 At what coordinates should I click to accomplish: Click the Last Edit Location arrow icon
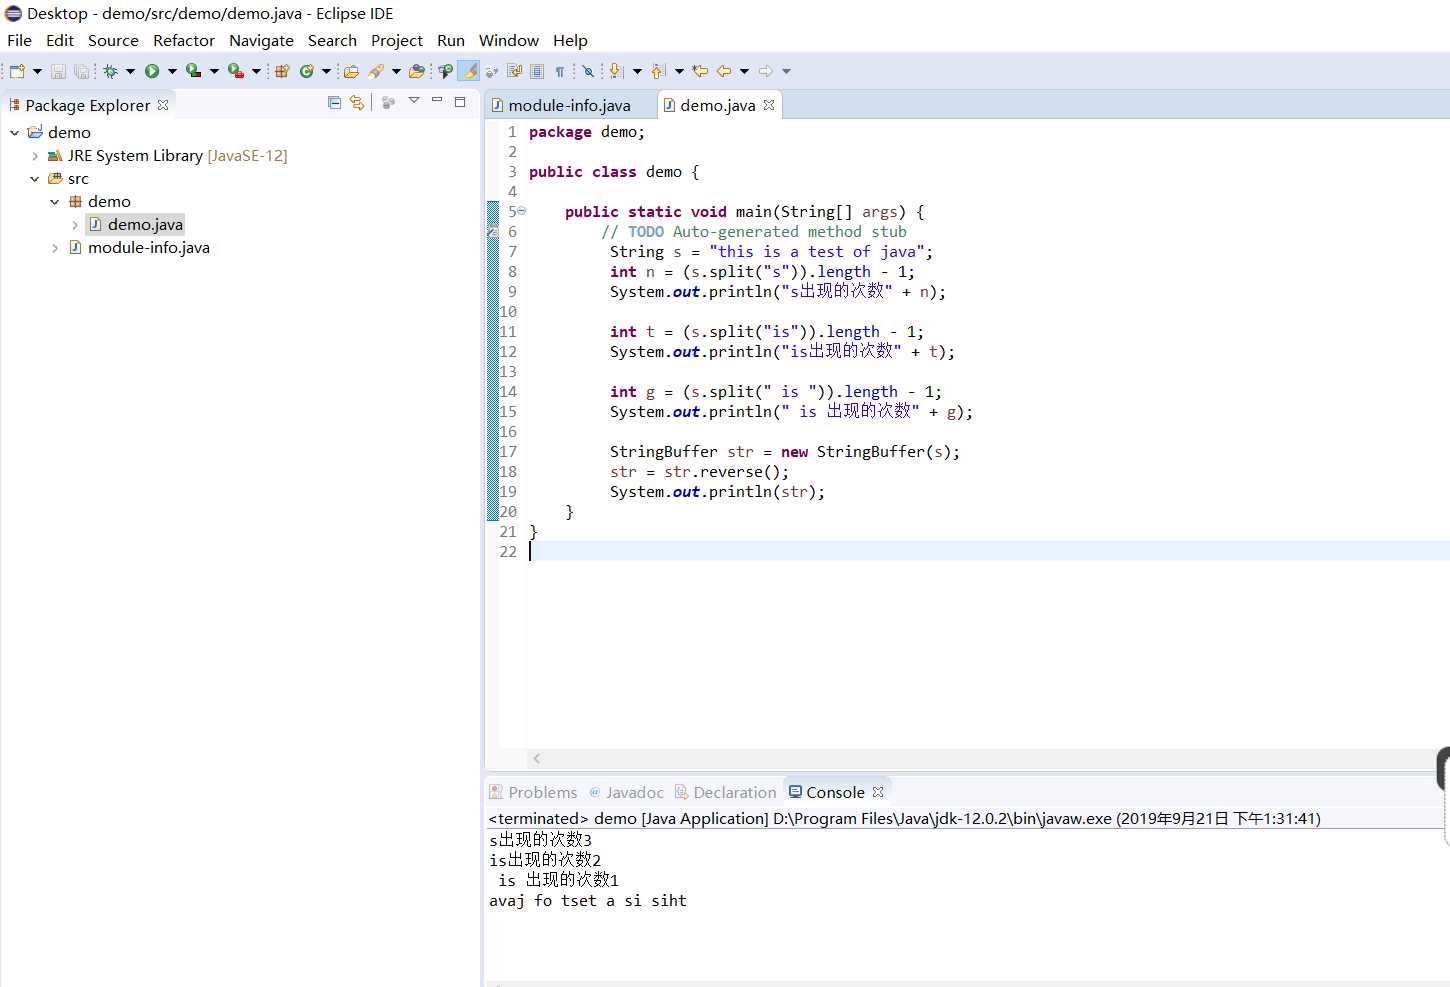coord(700,71)
